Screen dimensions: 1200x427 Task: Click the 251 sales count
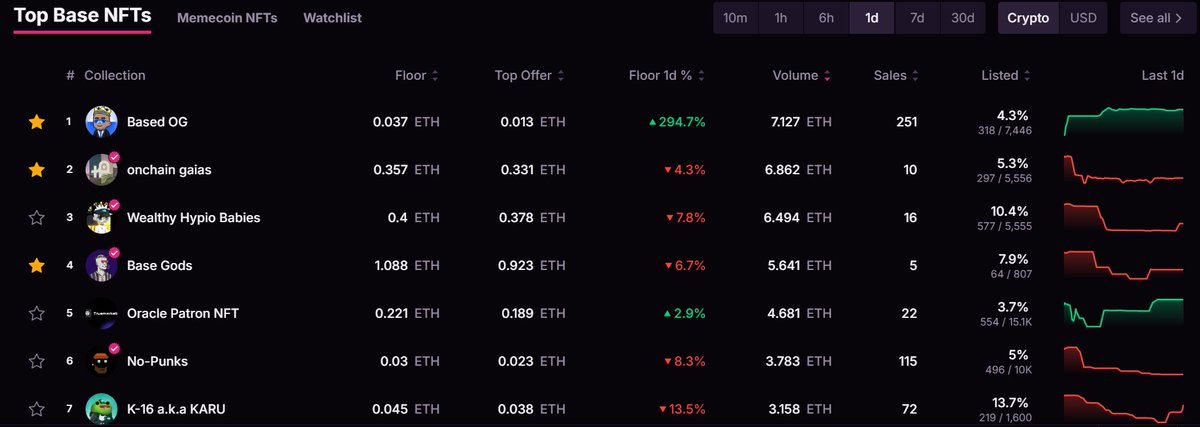point(907,122)
